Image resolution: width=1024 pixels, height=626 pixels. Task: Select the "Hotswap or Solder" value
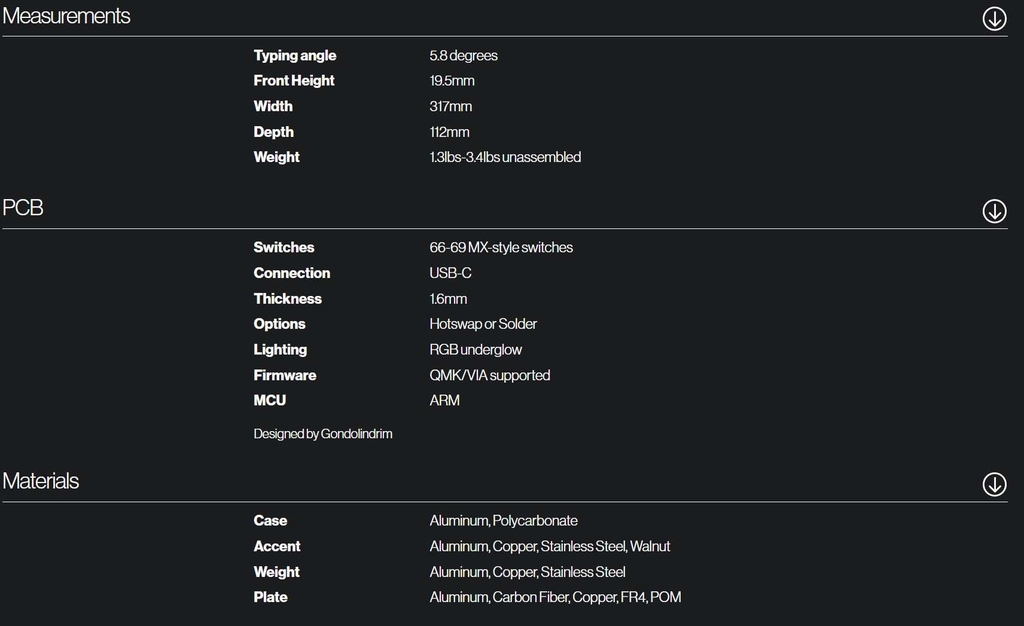click(483, 324)
